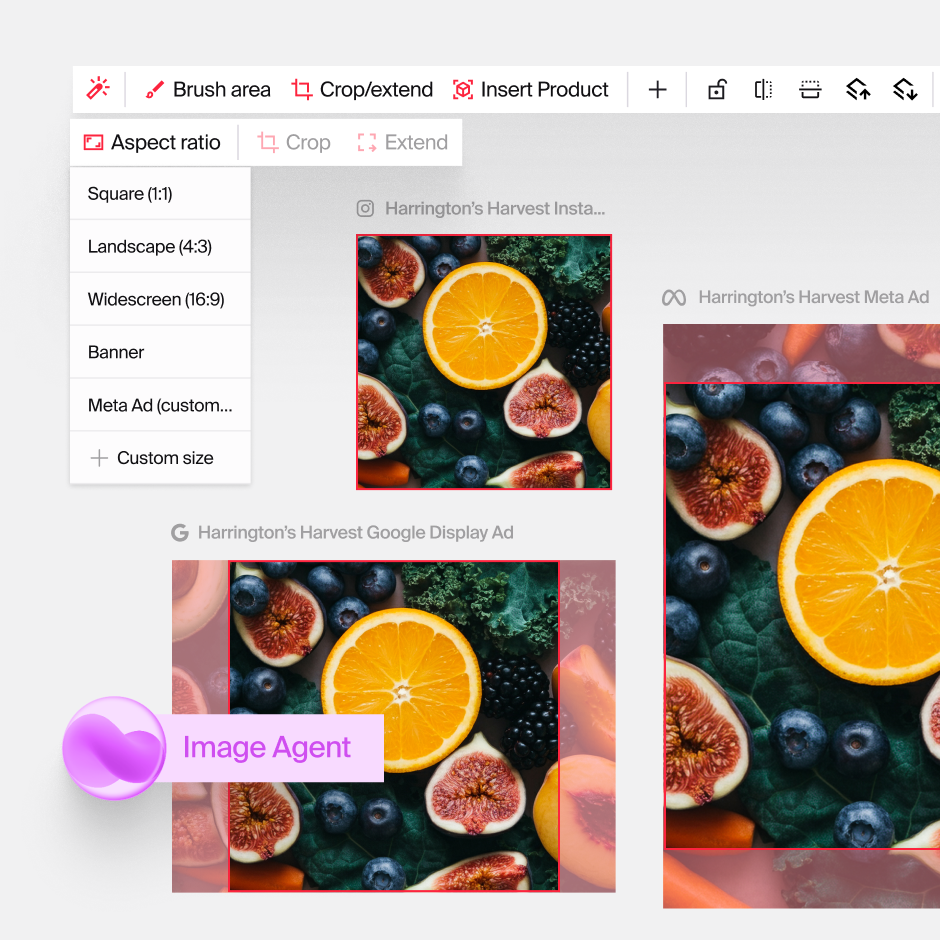The image size is (940, 940).
Task: Click the Harrington's Harvest Meta Ad label
Action: (x=814, y=297)
